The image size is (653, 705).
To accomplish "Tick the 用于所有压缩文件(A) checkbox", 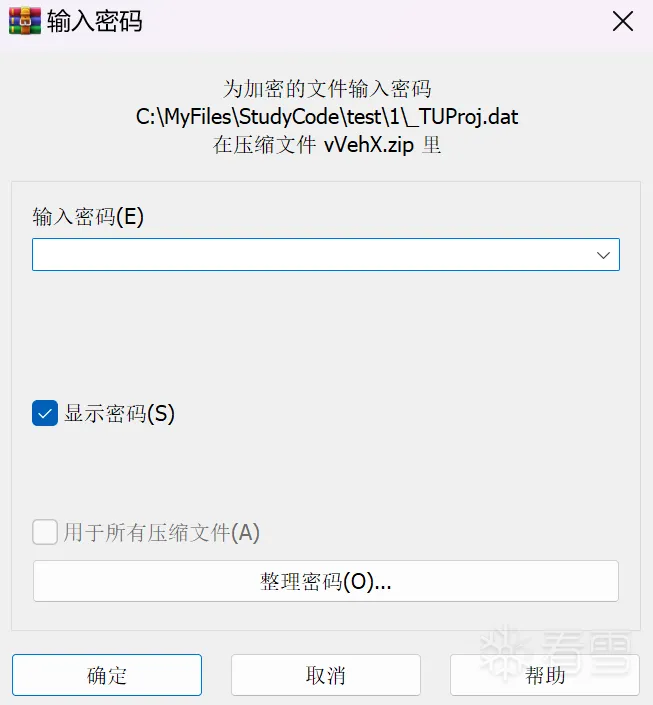I will [x=45, y=532].
